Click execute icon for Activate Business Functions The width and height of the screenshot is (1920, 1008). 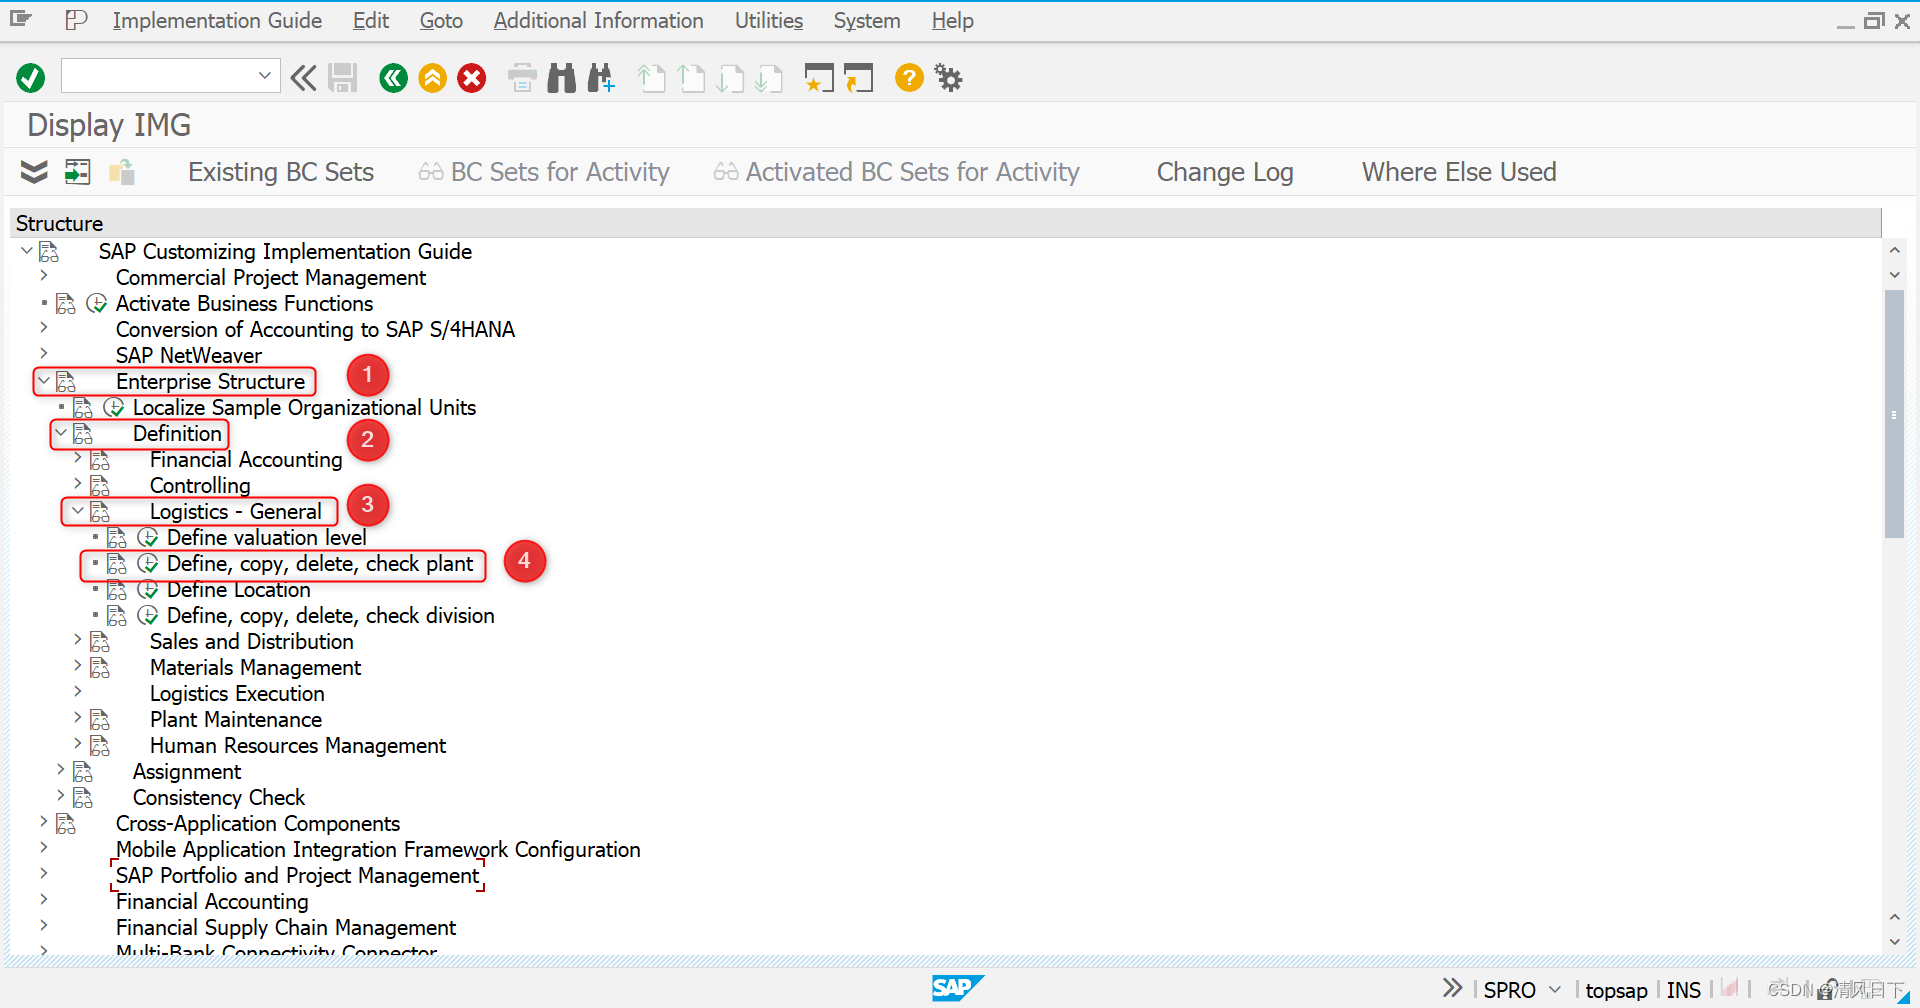click(x=97, y=304)
